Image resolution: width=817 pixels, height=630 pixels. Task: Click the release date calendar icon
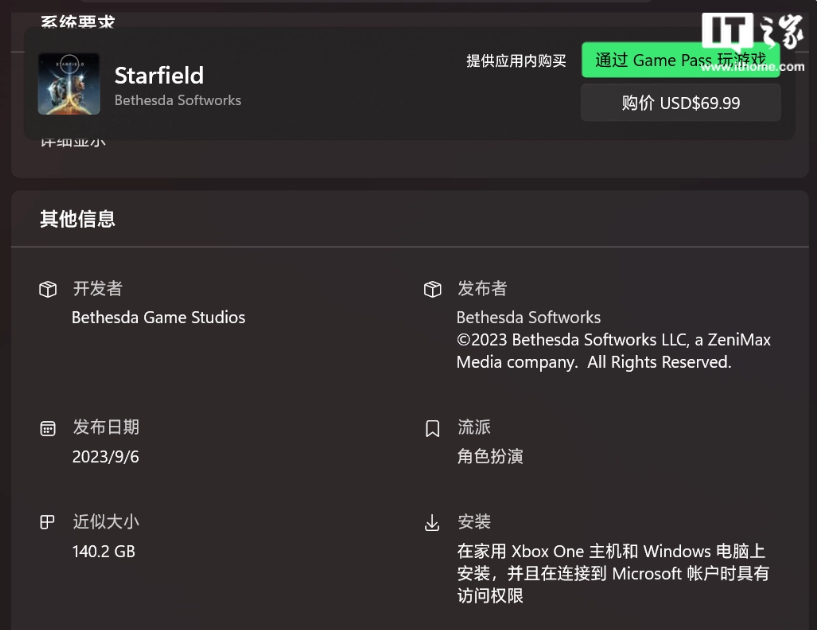48,428
